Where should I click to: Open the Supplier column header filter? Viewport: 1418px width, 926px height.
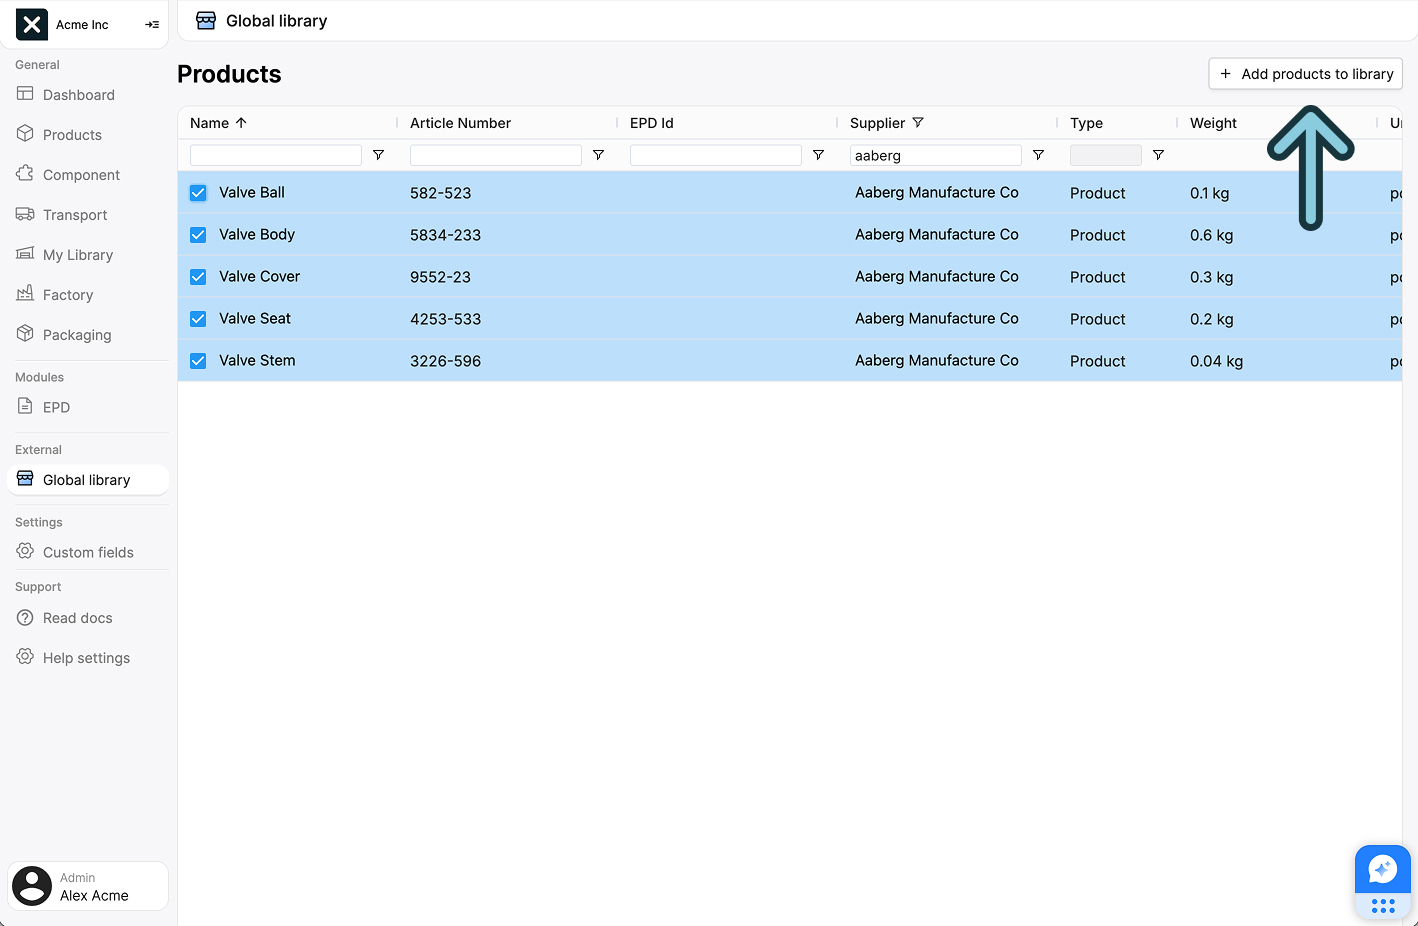click(918, 123)
